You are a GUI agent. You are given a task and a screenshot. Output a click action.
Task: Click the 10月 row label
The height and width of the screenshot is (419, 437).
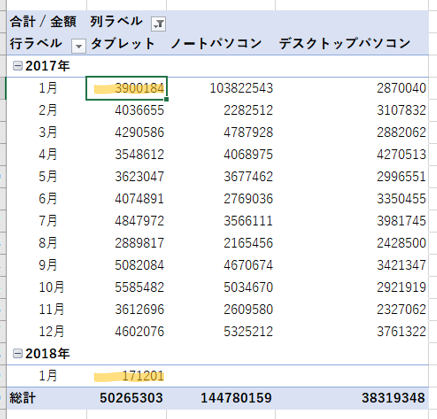click(x=51, y=287)
